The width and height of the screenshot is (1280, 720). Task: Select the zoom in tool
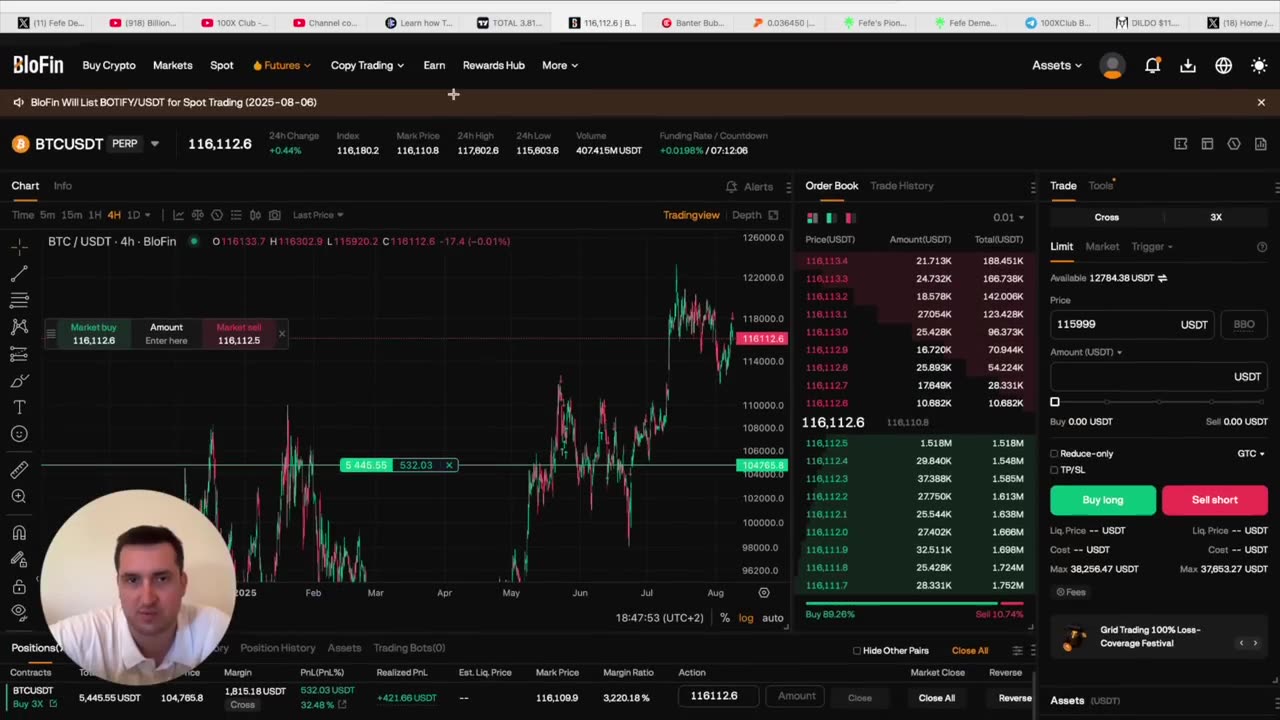tap(19, 496)
